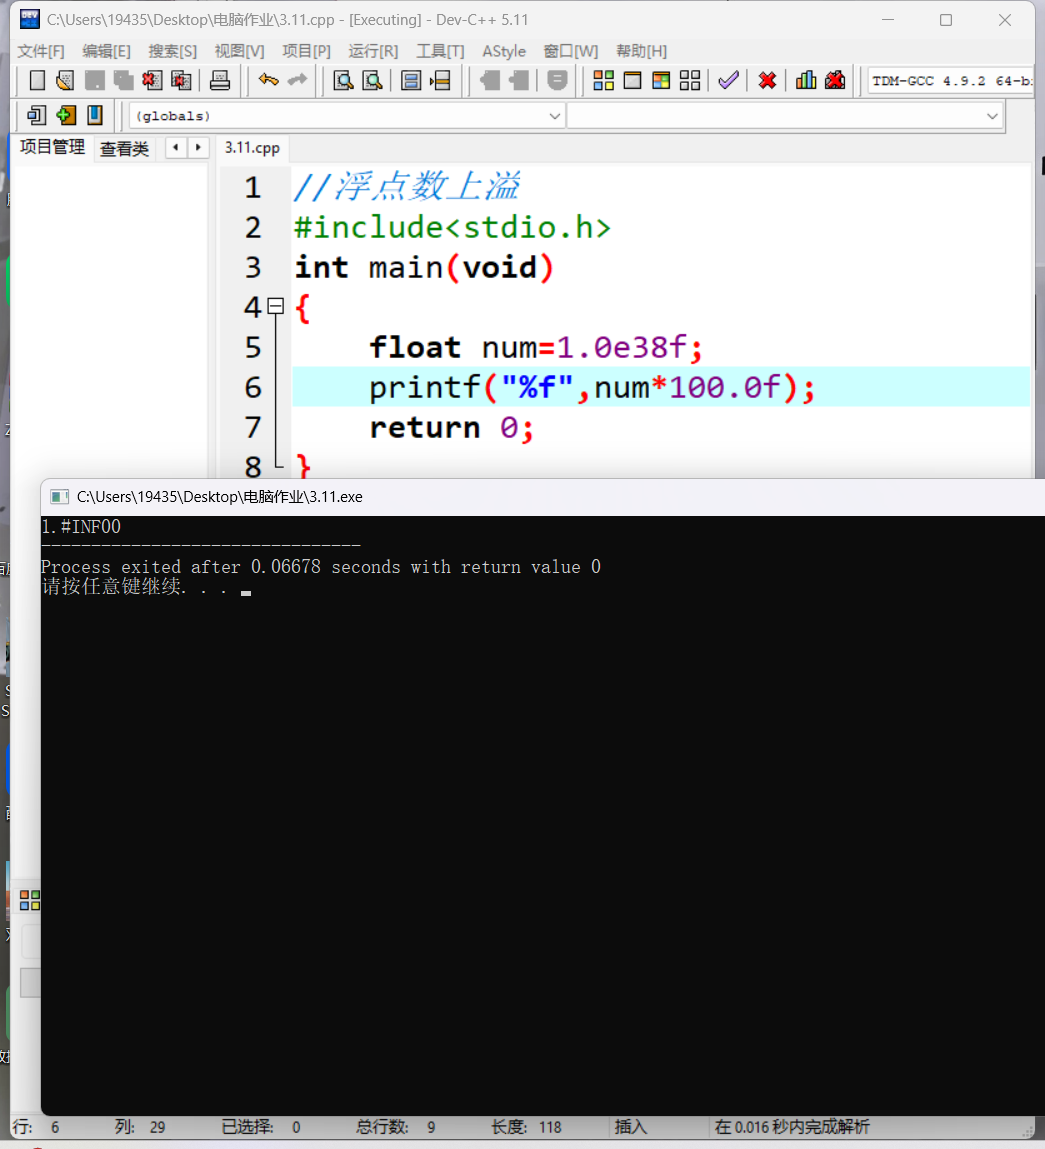Screen dimensions: 1045x1149
Task: Run the program with Run icon
Action: 632,81
